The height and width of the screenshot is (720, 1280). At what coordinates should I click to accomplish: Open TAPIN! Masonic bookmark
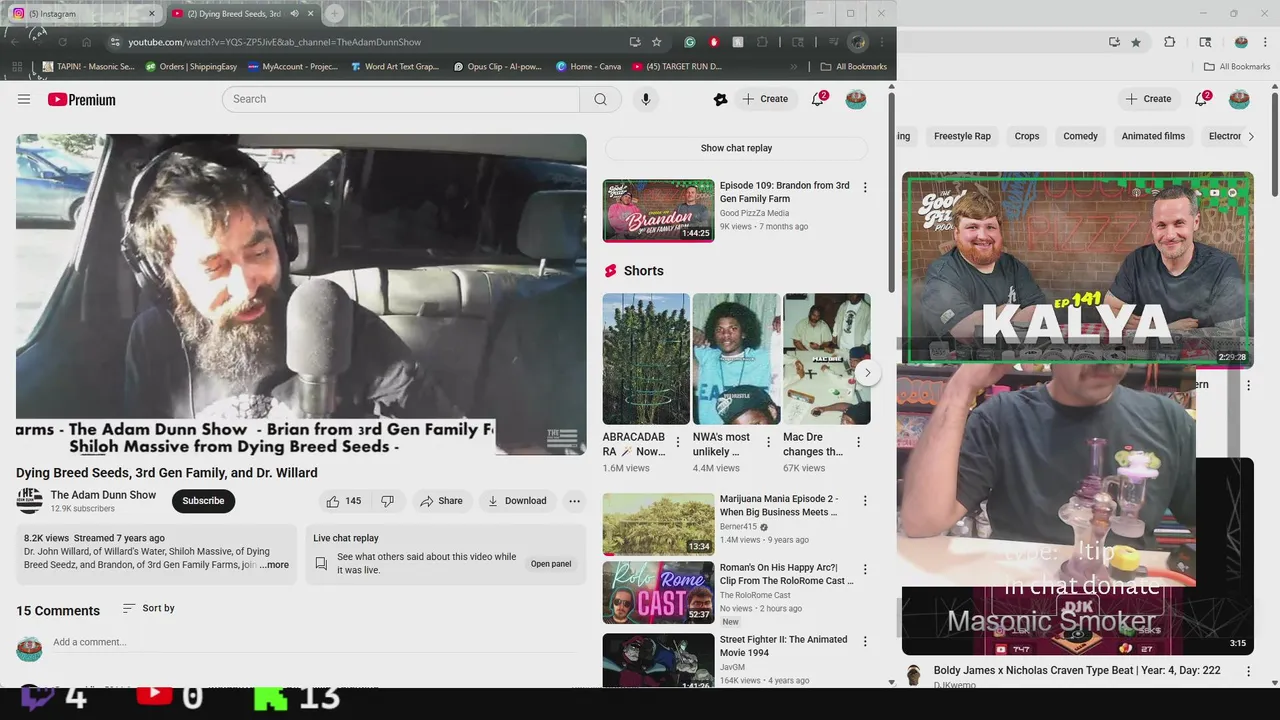click(88, 67)
